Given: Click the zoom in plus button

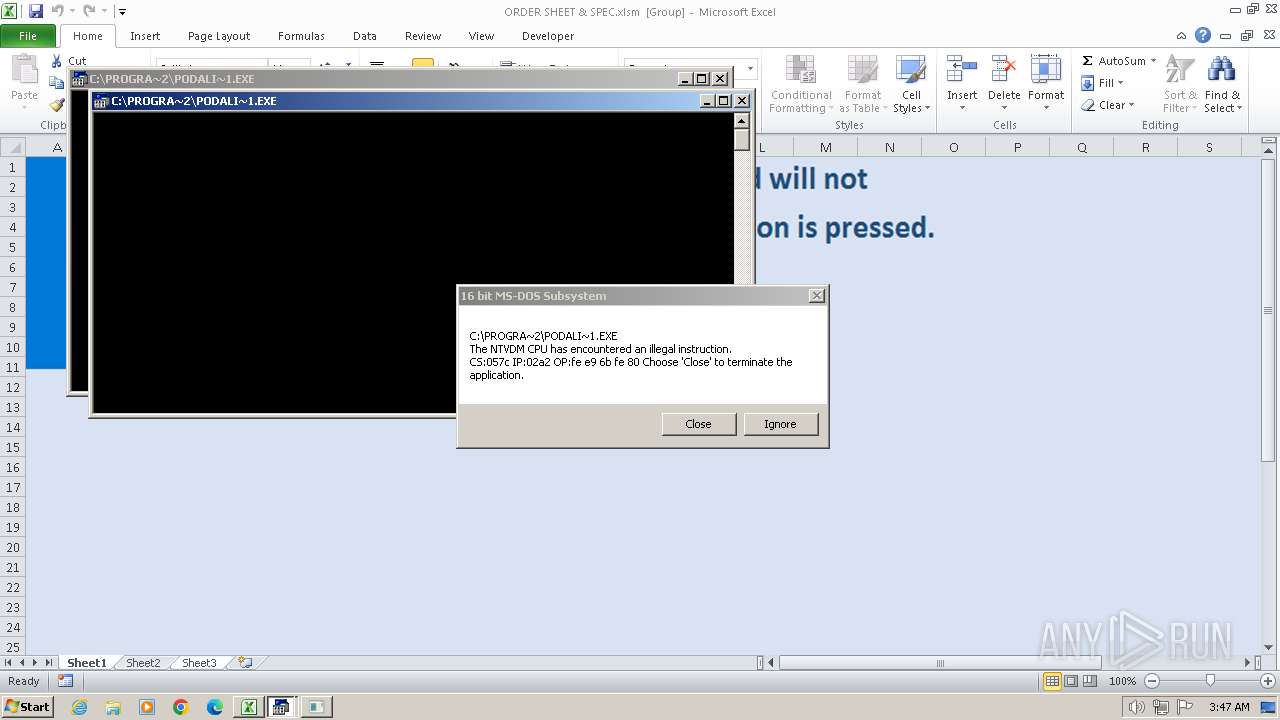Looking at the screenshot, I should pyautogui.click(x=1268, y=681).
